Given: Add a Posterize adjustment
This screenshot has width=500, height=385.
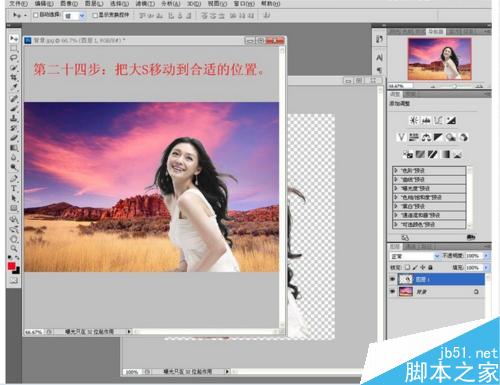Looking at the screenshot, I should pos(420,154).
